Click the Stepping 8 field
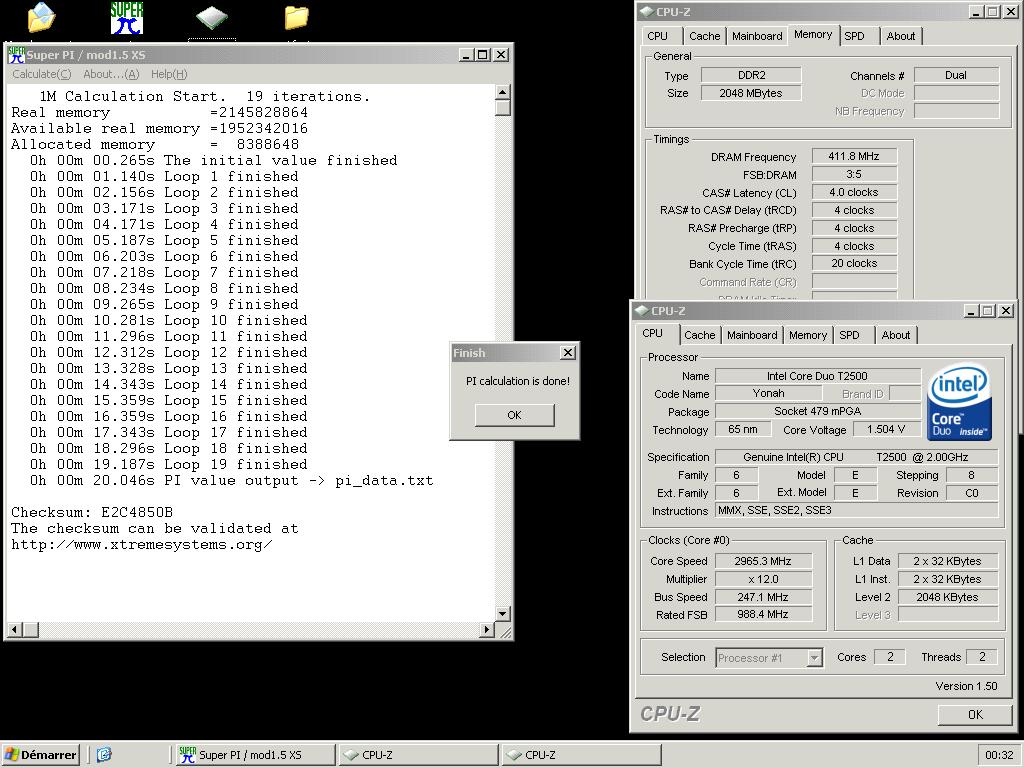Viewport: 1024px width, 768px height. [972, 475]
